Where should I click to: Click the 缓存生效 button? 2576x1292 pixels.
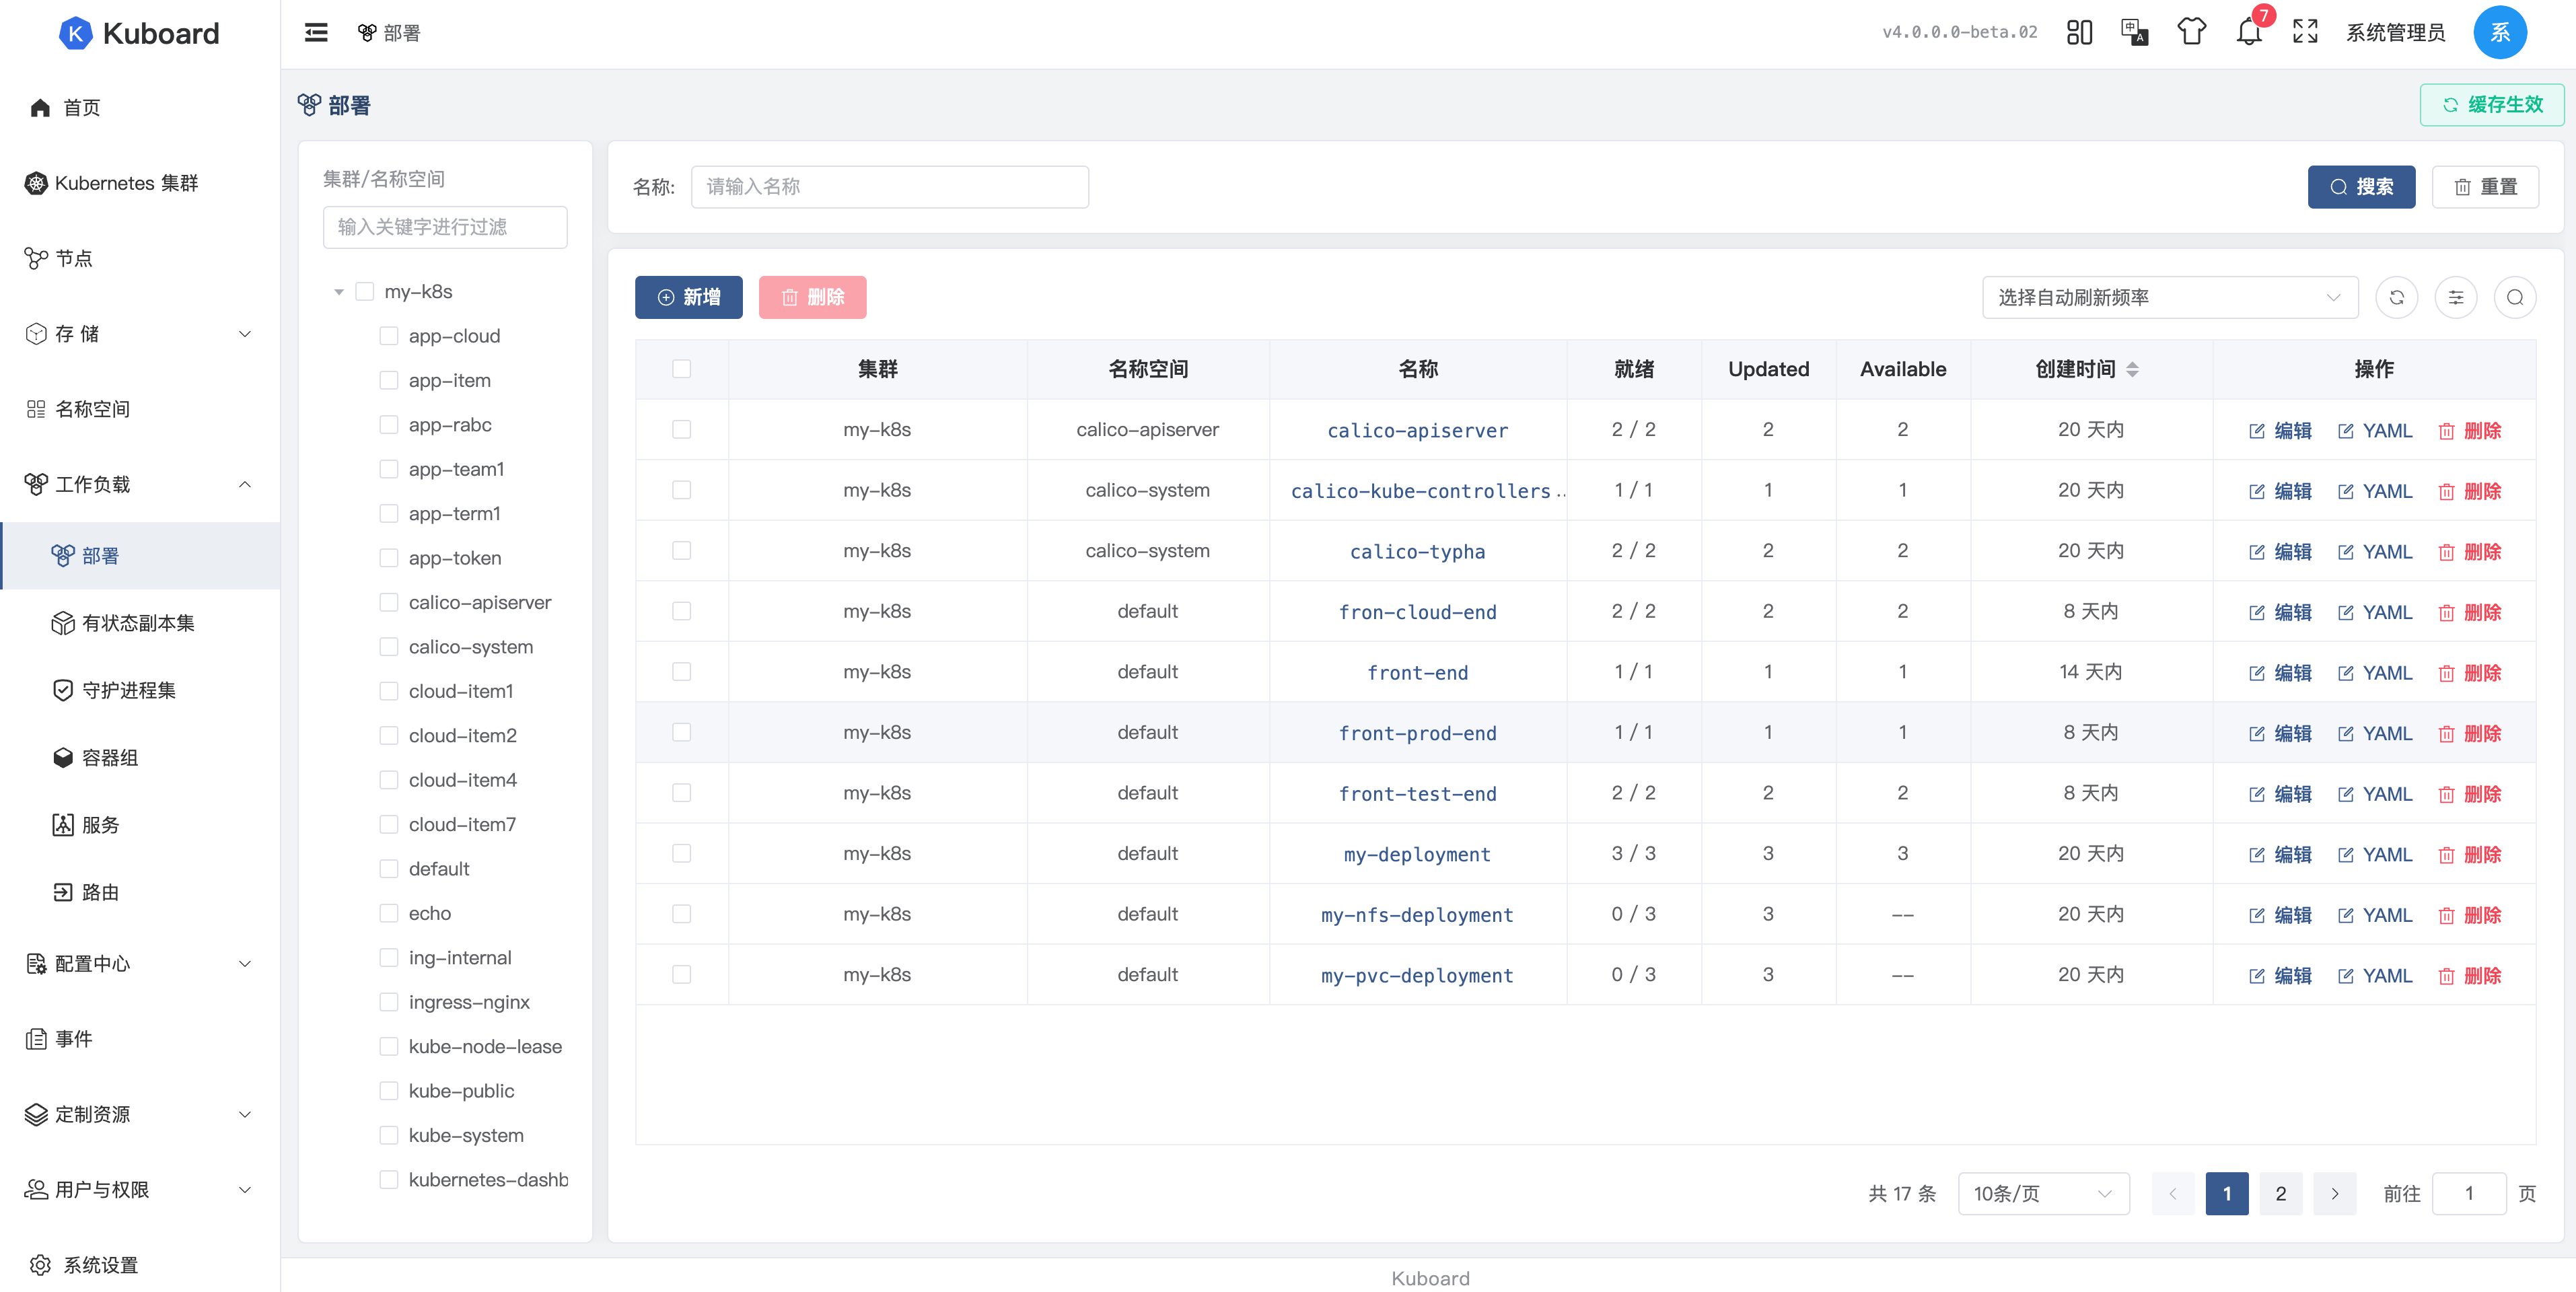pyautogui.click(x=2491, y=105)
